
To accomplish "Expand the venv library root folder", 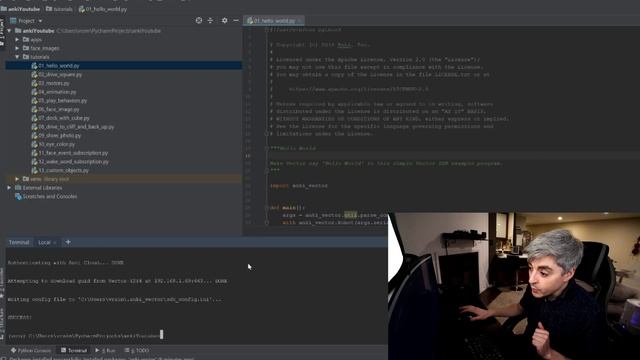I will (x=17, y=179).
